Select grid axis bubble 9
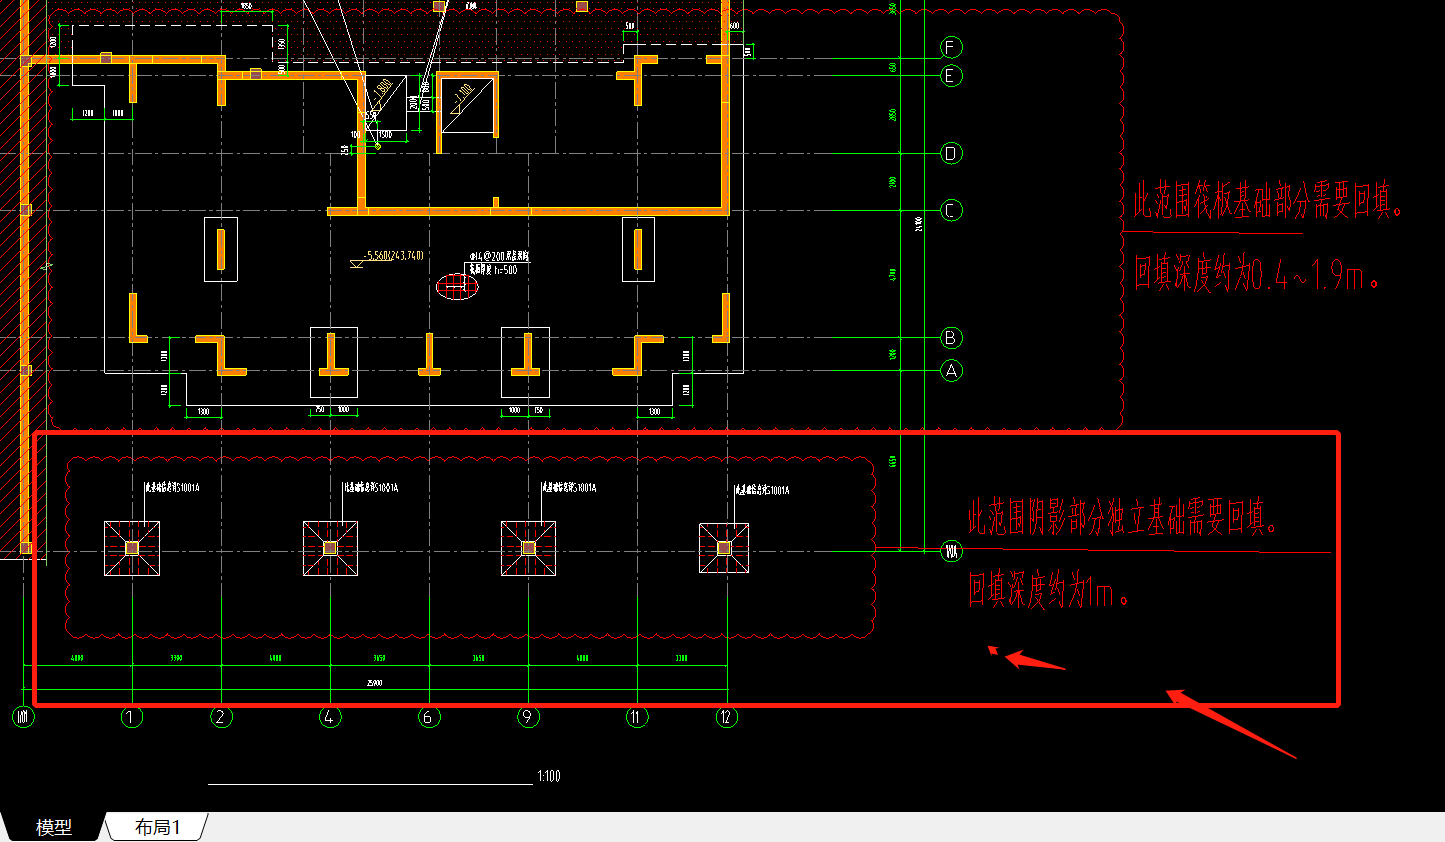Viewport: 1445px width, 842px height. click(528, 717)
